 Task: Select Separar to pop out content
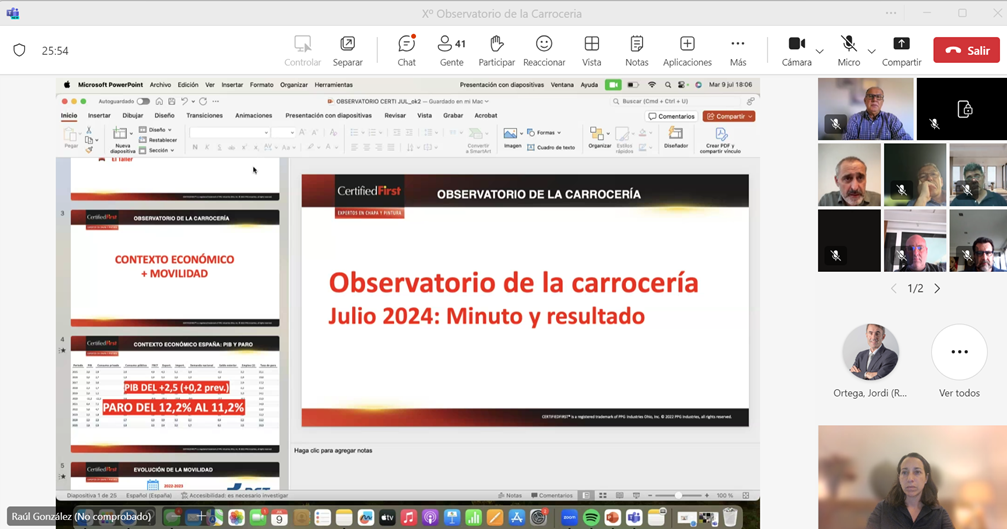click(347, 50)
